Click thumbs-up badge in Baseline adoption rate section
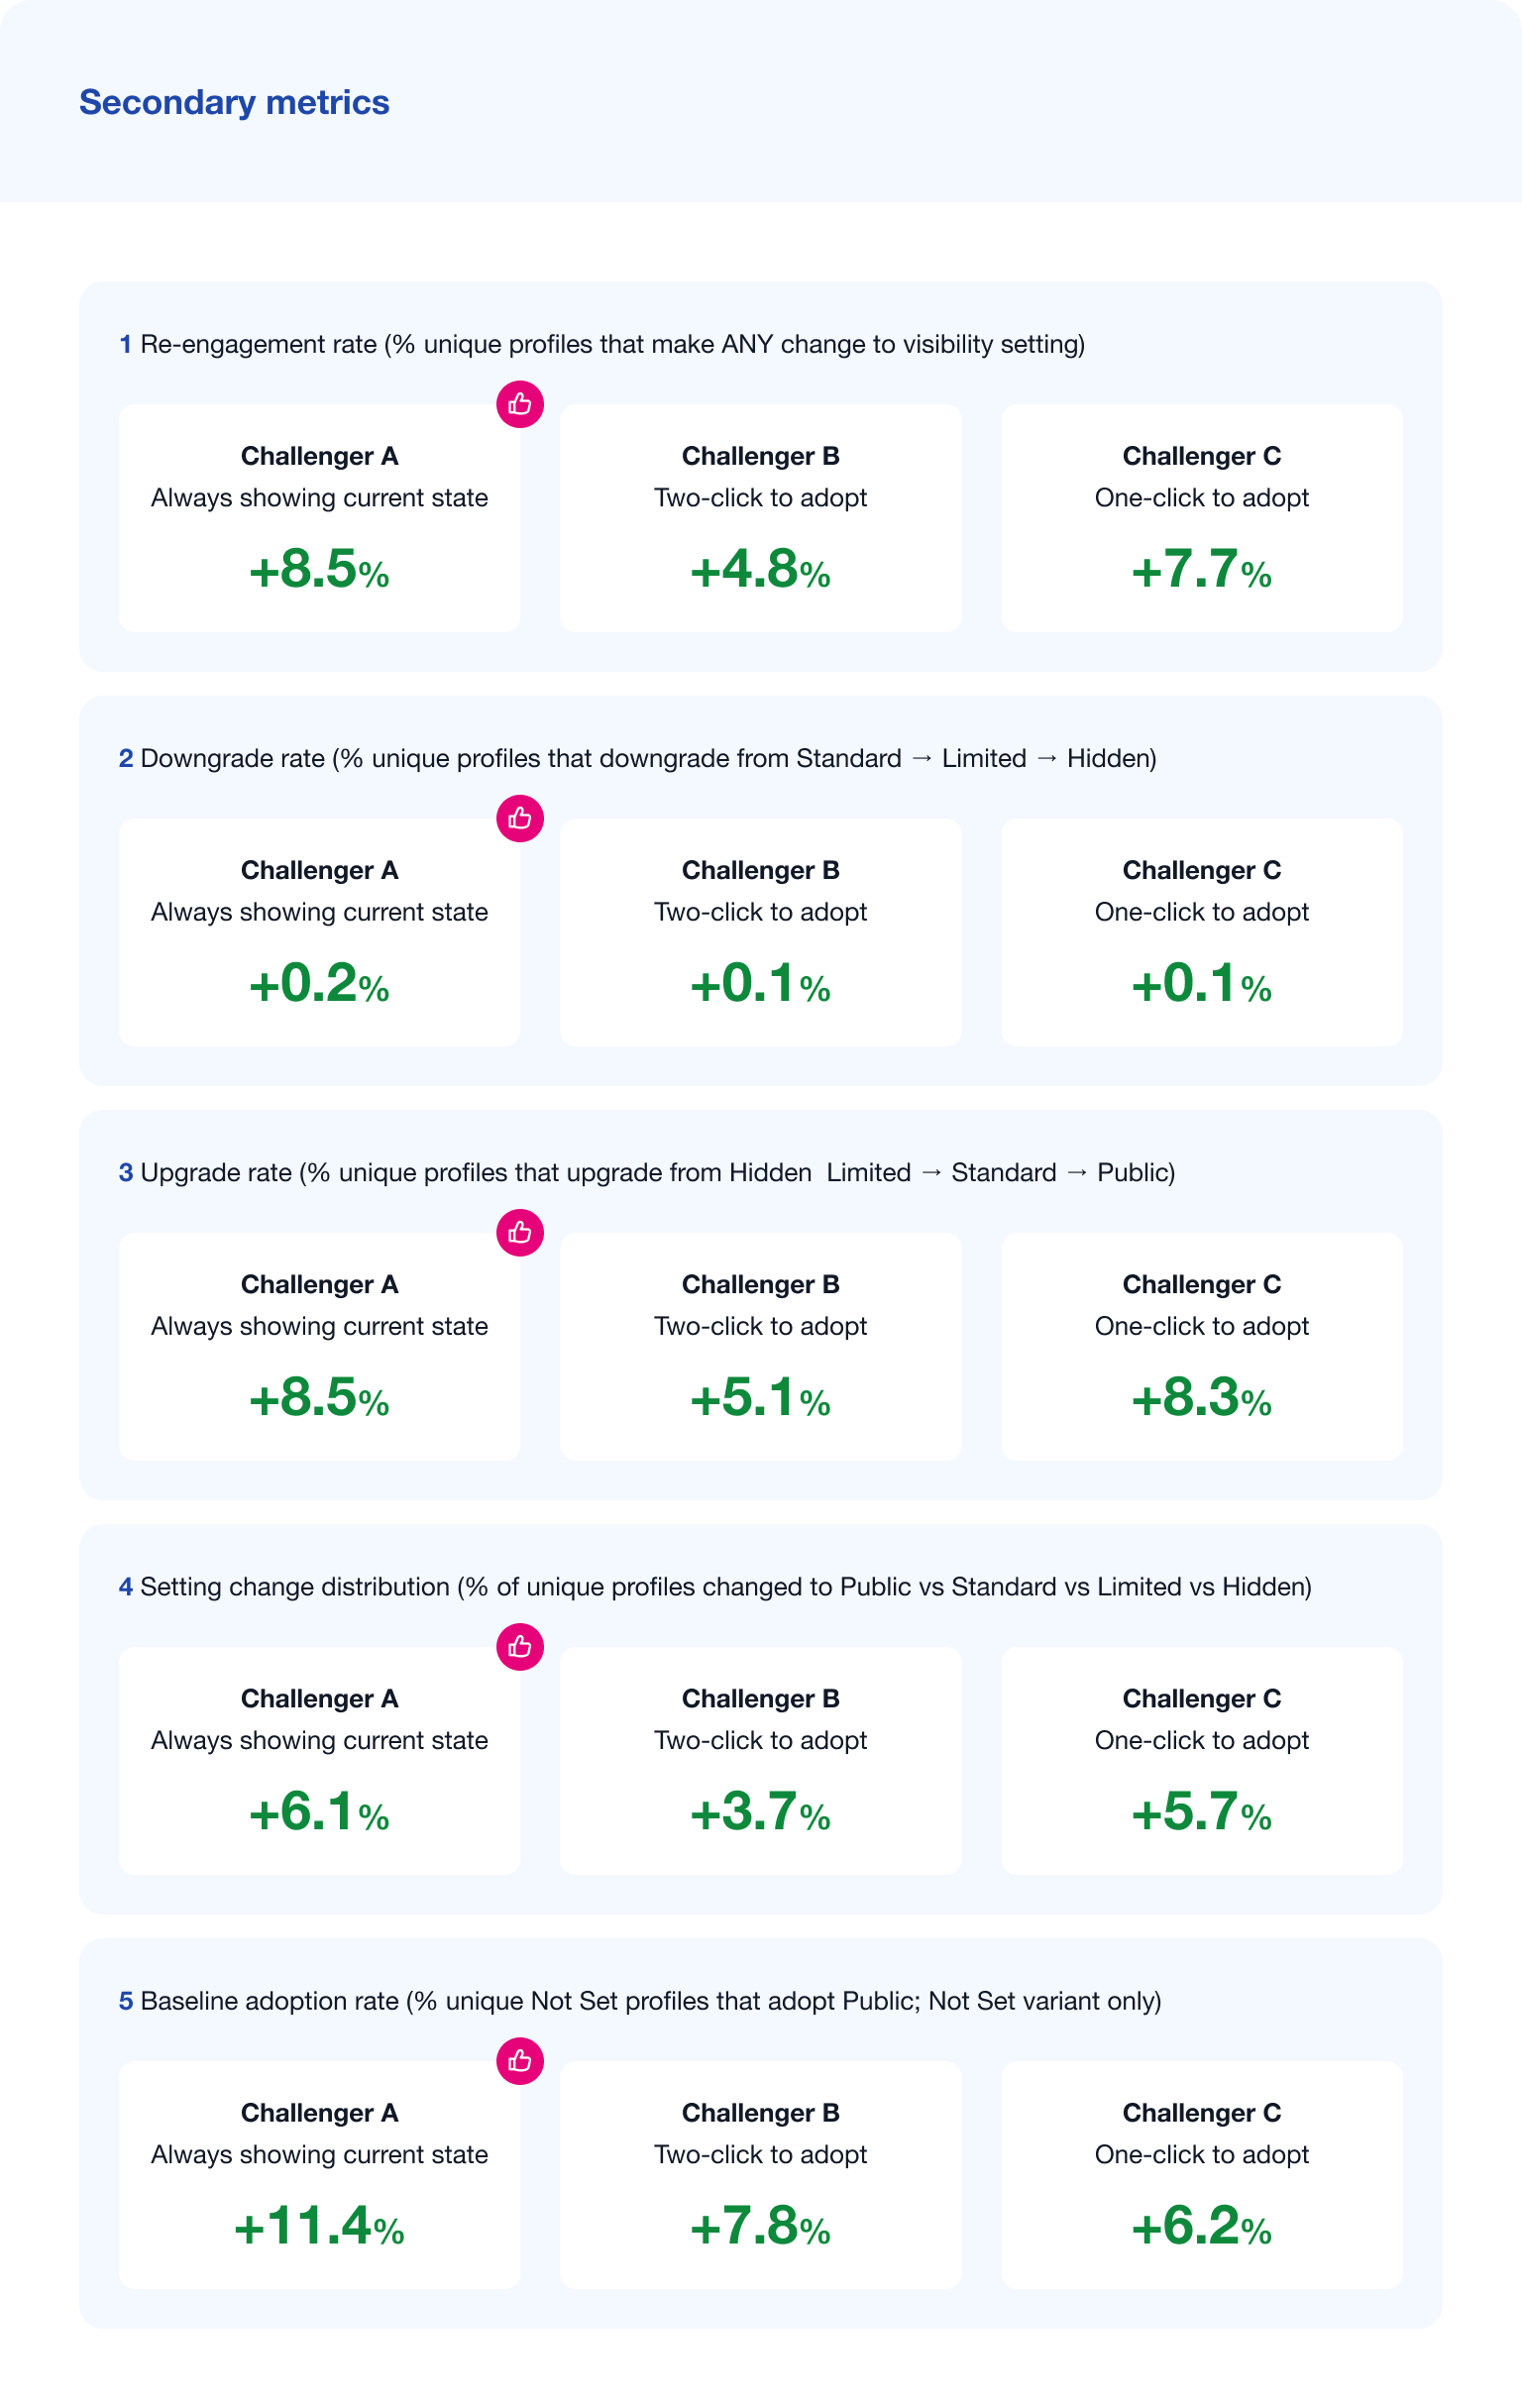Viewport: 1522px width, 2408px height. 520,2060
